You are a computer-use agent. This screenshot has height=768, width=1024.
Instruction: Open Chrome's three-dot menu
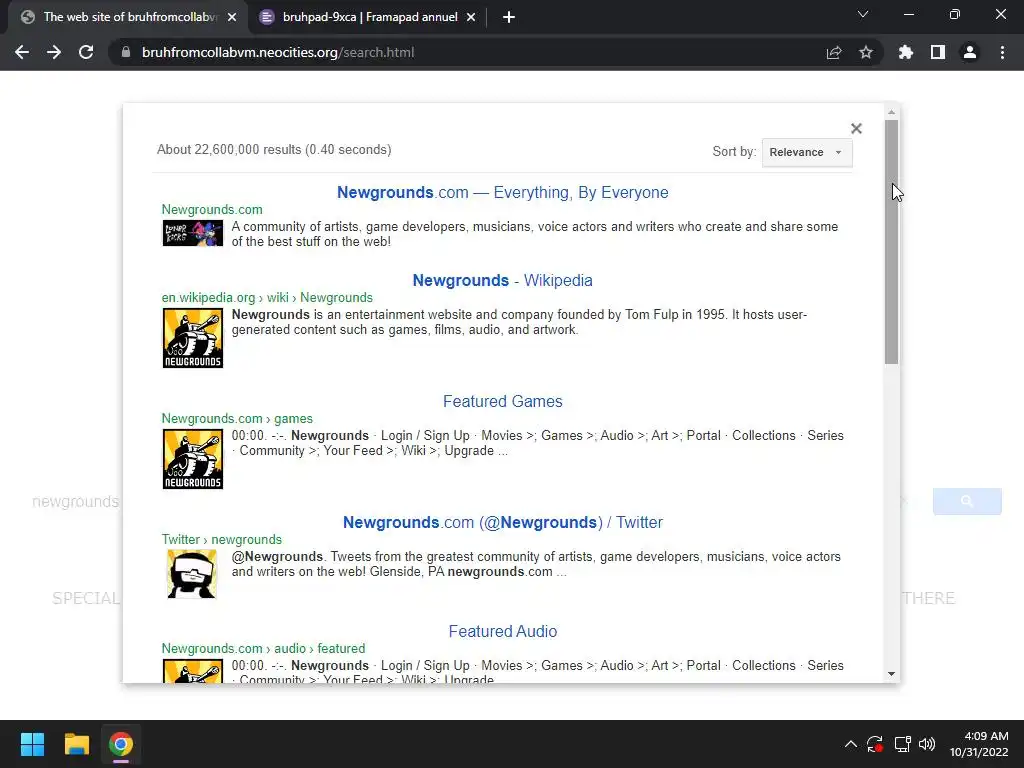1002,52
